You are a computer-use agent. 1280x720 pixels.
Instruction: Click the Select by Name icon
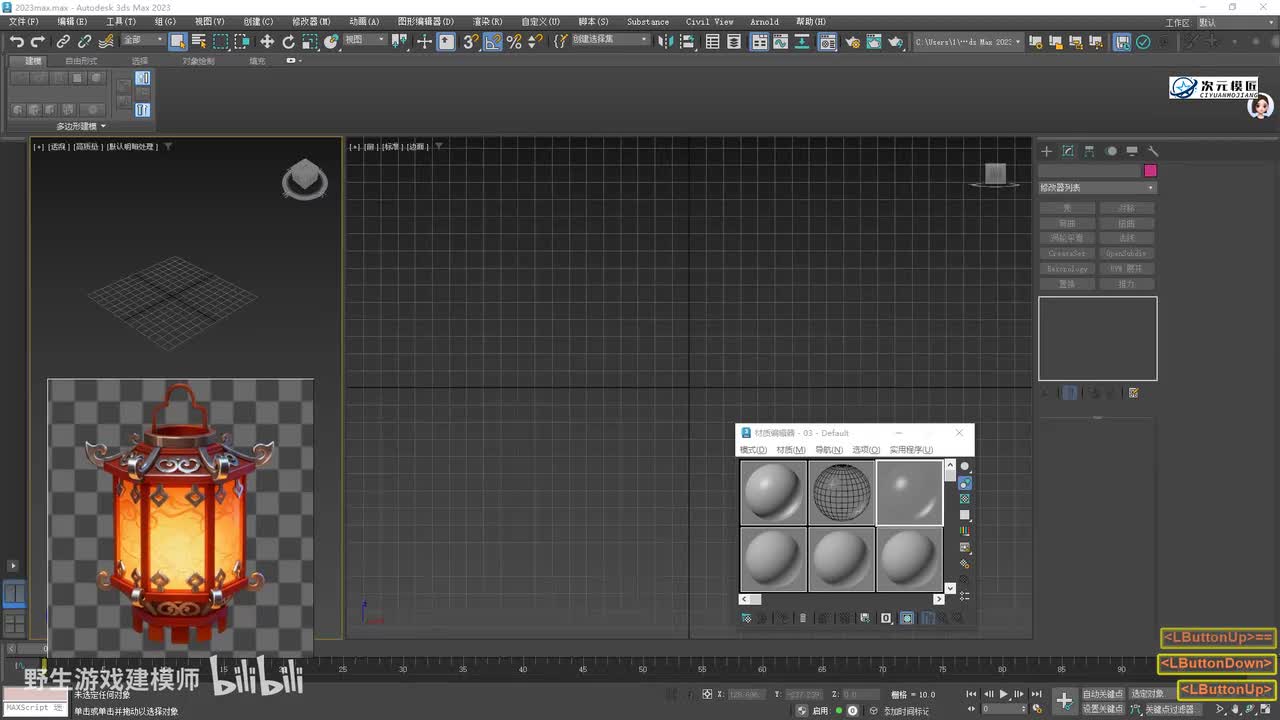pos(199,41)
